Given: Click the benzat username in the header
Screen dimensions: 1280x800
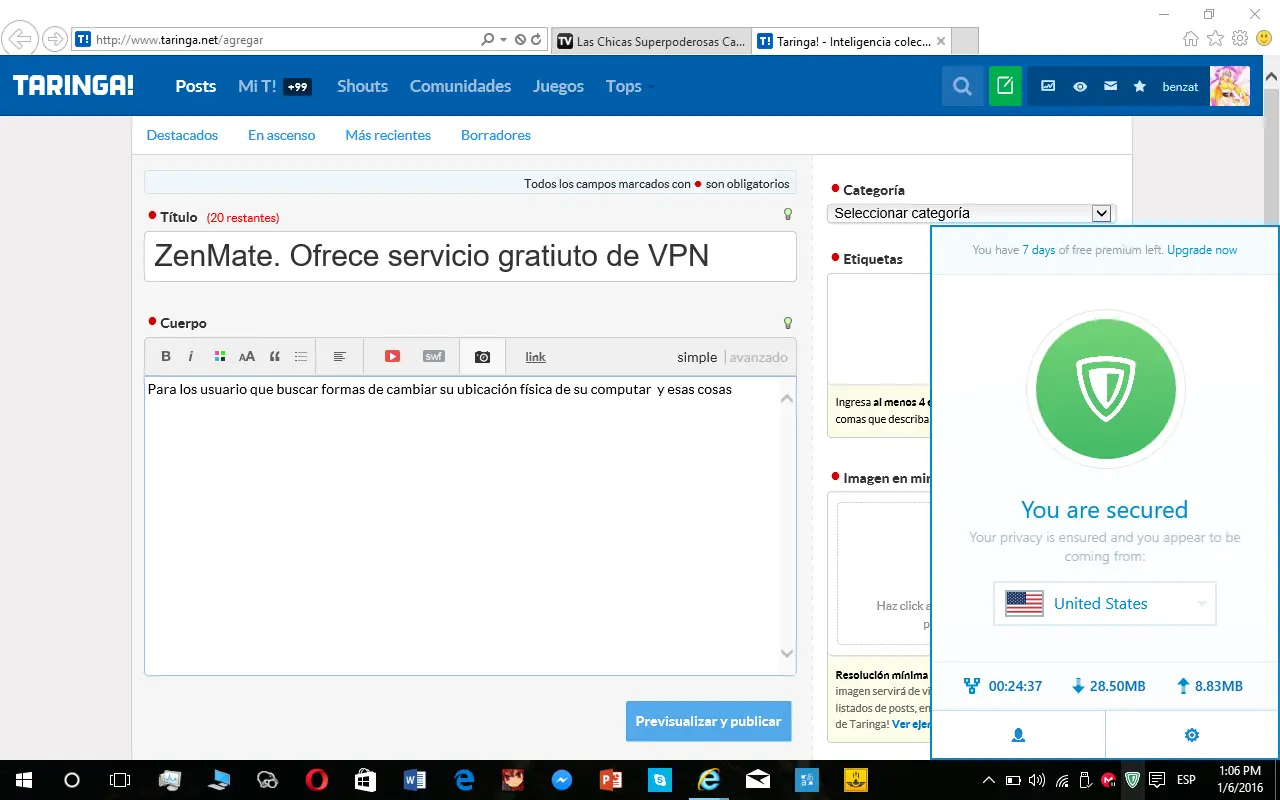Looking at the screenshot, I should [1180, 87].
